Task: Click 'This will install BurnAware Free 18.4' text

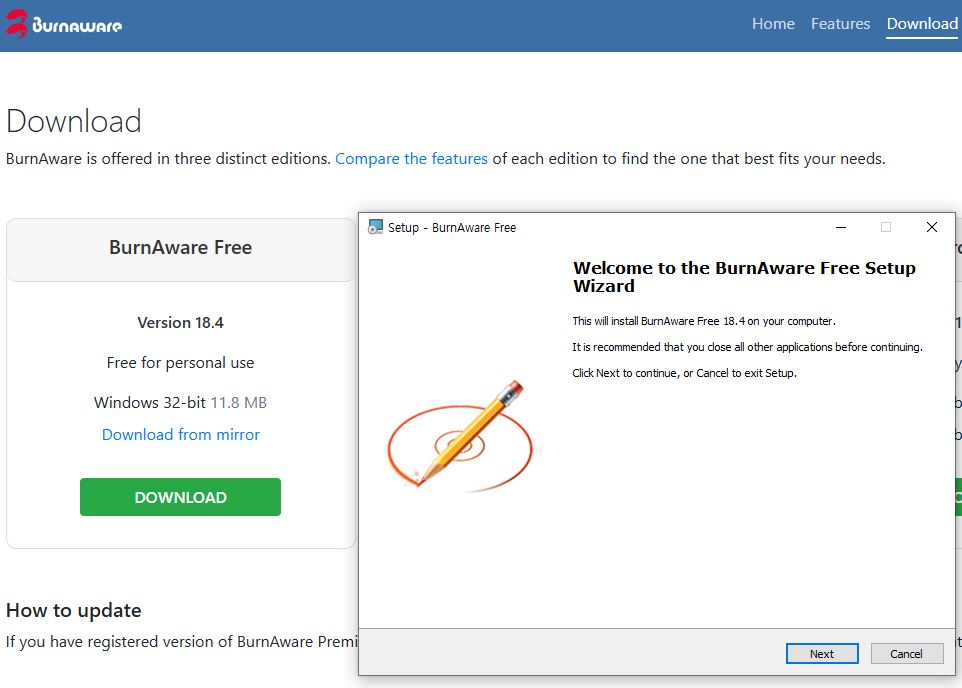Action: click(704, 321)
